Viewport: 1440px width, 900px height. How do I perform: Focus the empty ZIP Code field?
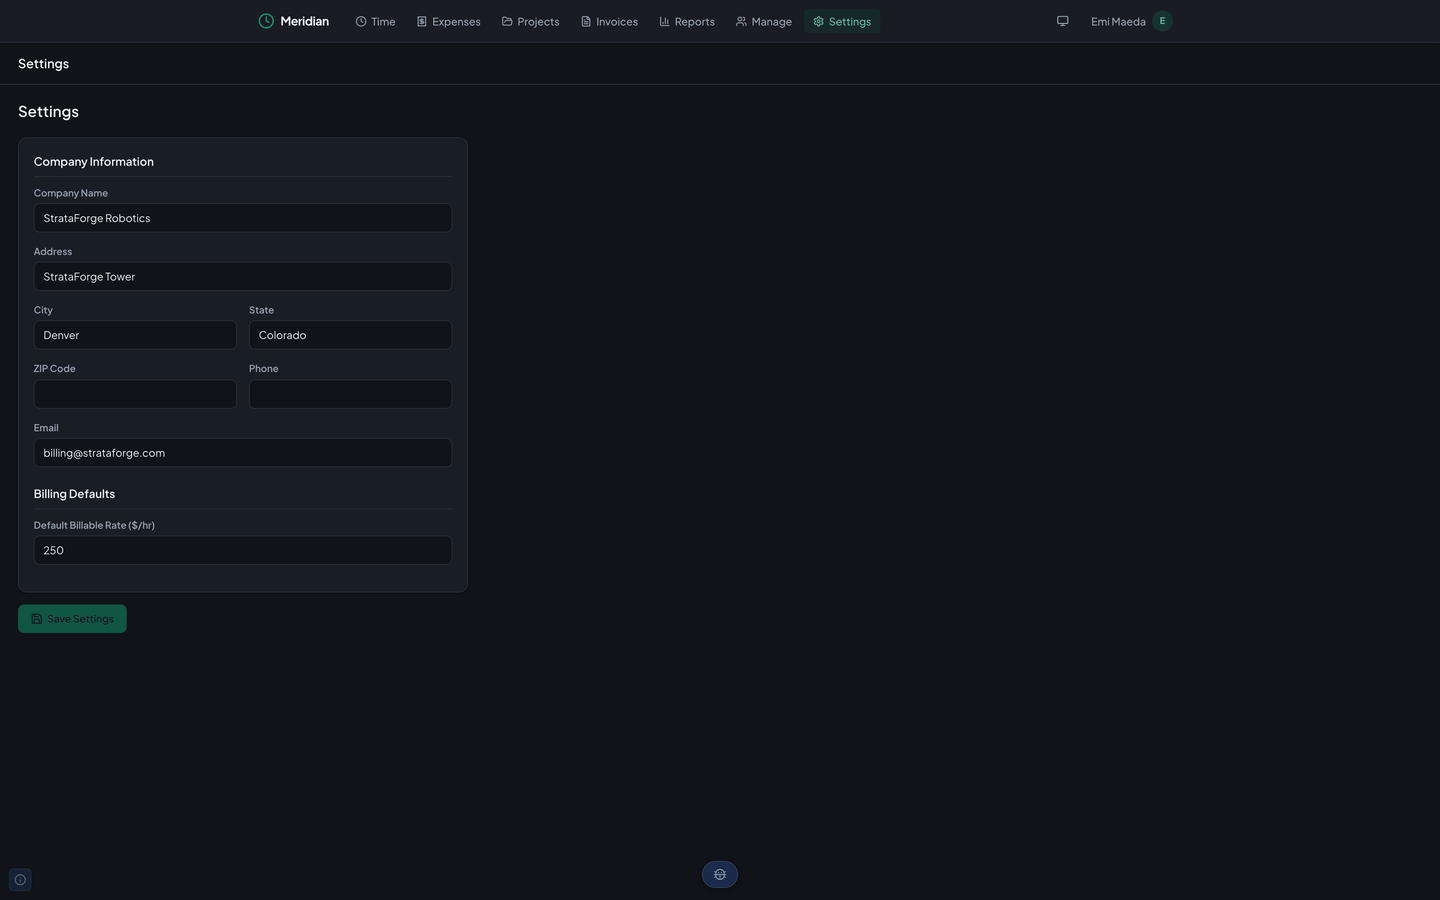tap(135, 394)
